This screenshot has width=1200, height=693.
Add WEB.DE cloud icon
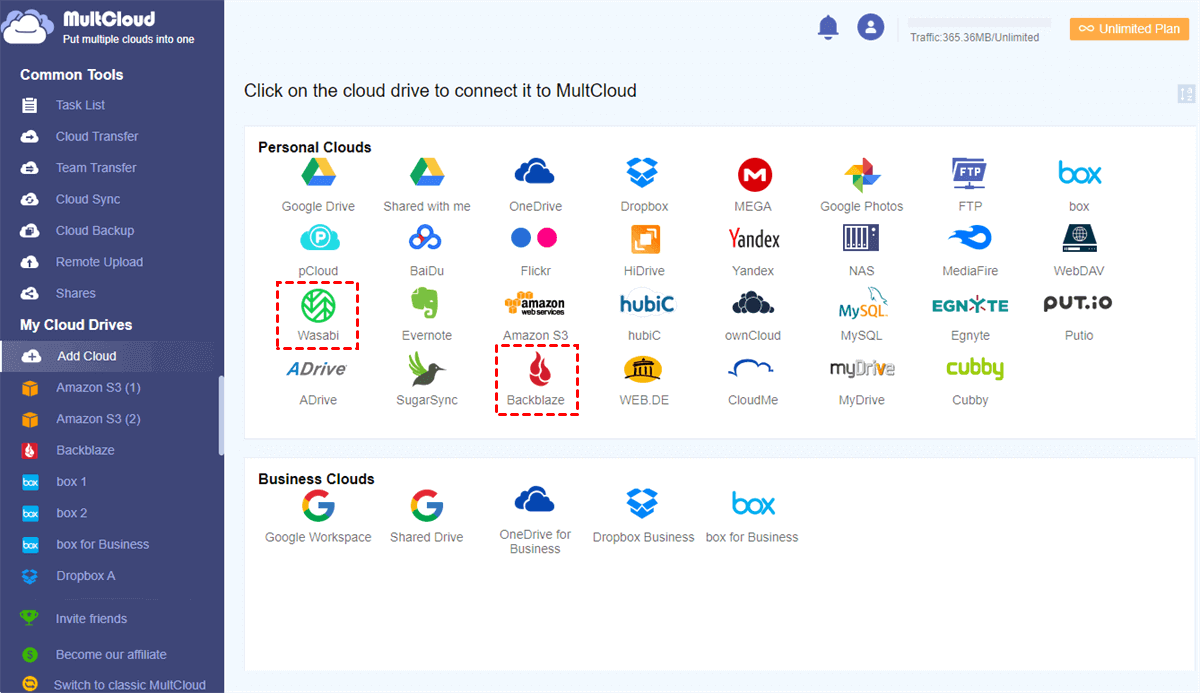(x=644, y=368)
